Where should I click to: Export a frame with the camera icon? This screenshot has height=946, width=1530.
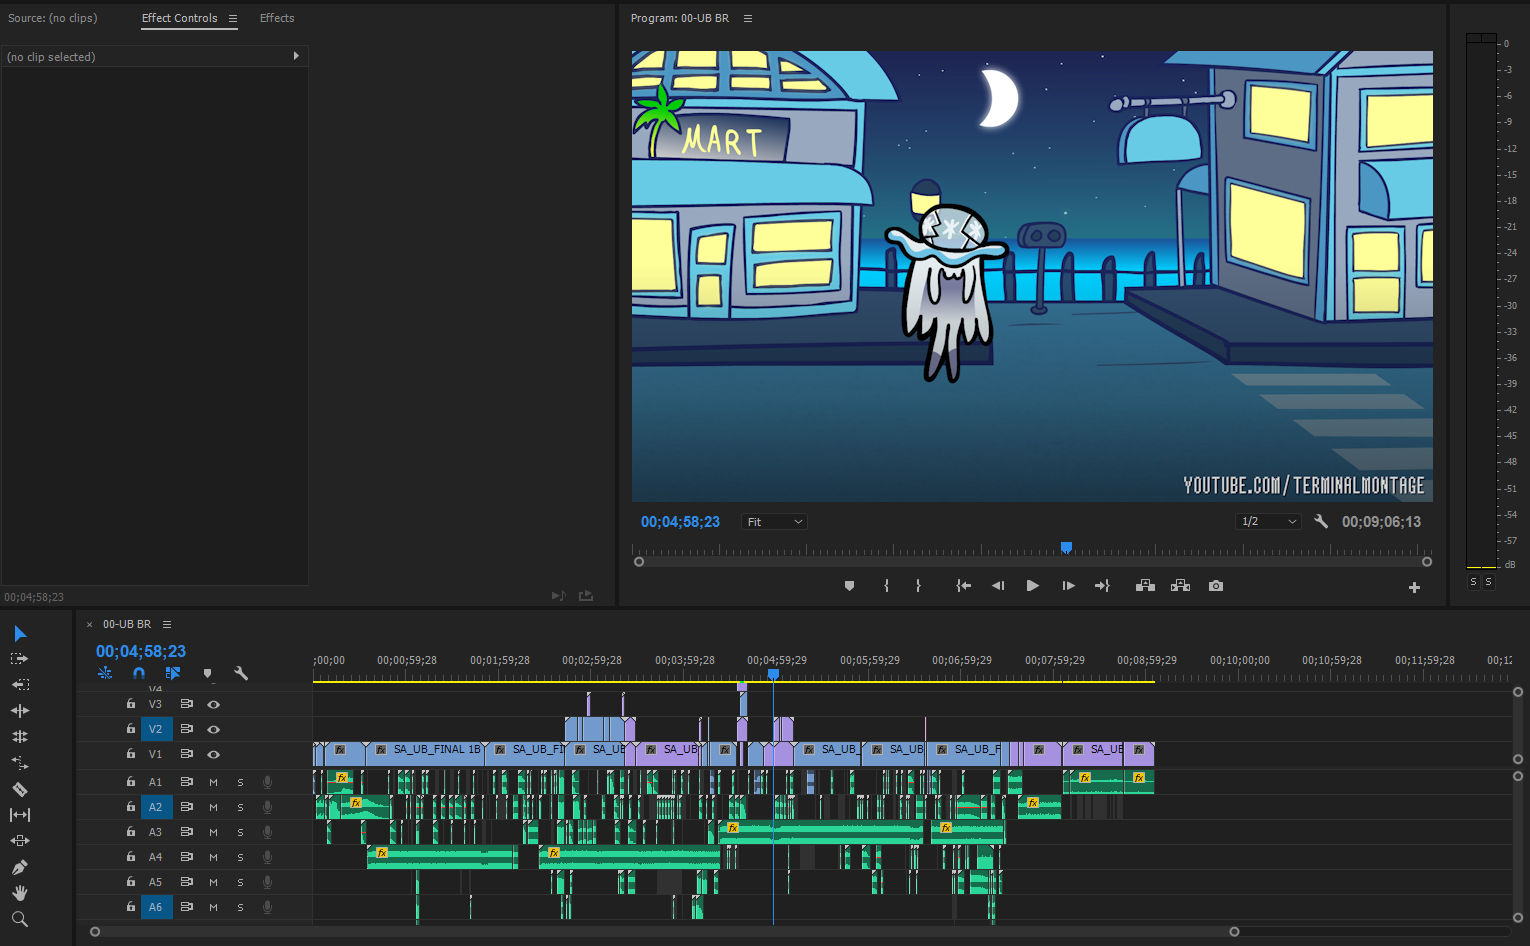(1216, 586)
